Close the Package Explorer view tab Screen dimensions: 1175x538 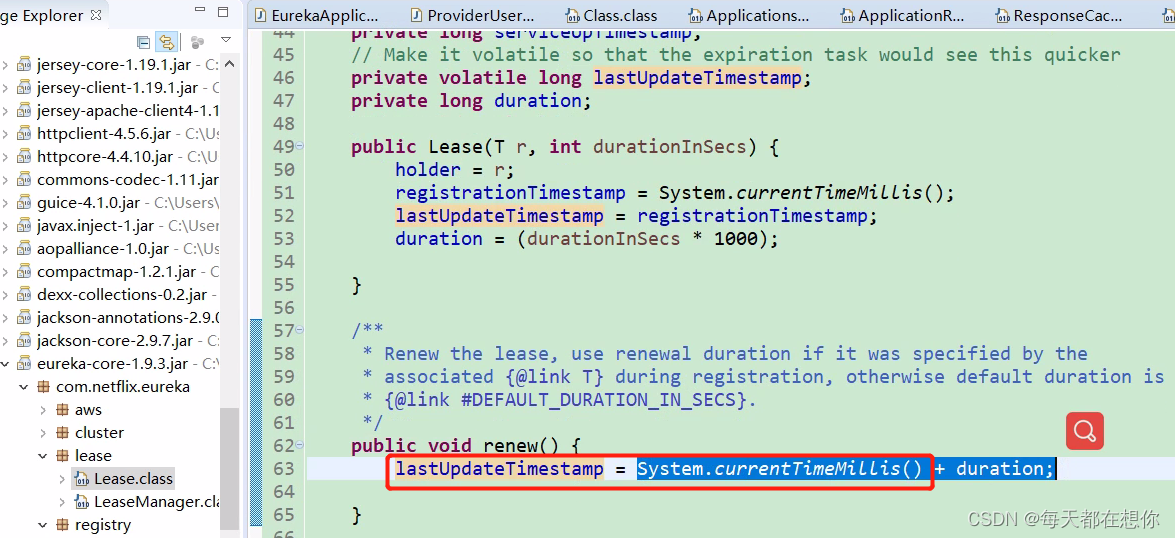95,14
